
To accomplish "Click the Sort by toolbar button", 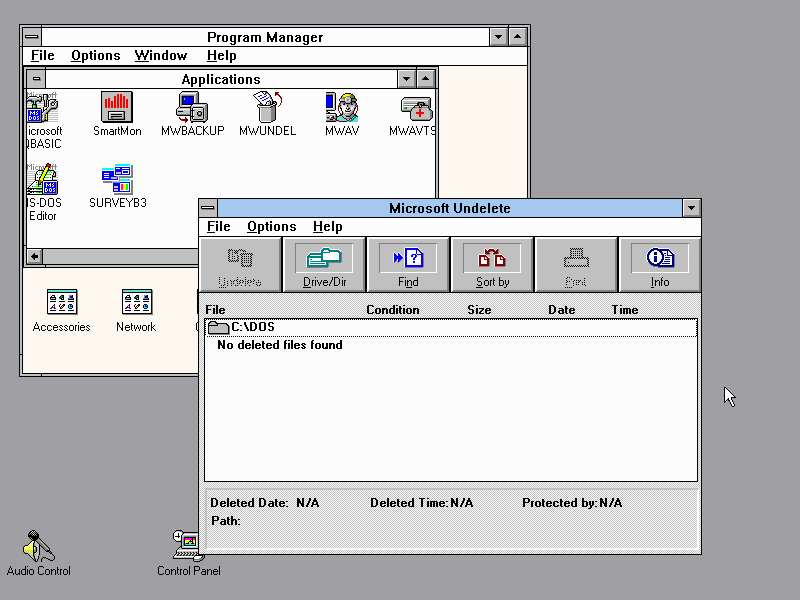I will coord(492,265).
